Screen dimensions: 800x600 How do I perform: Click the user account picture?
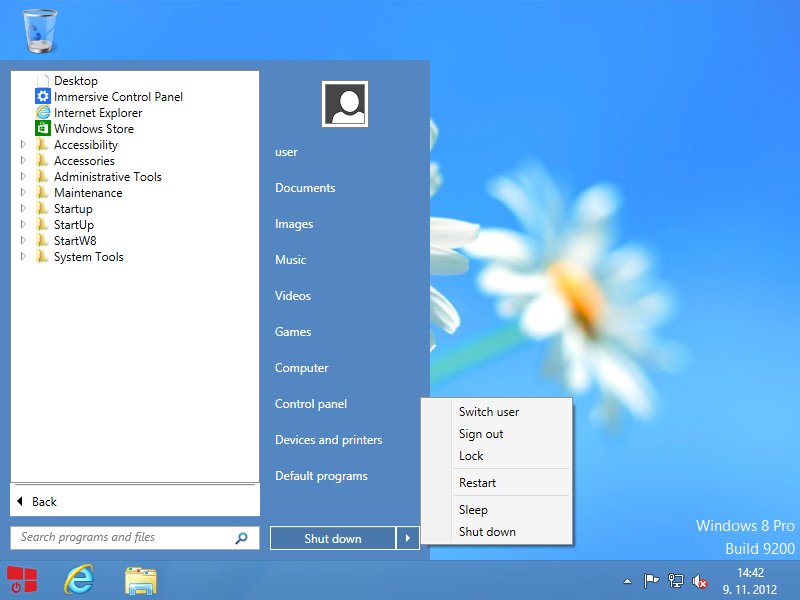coord(345,104)
